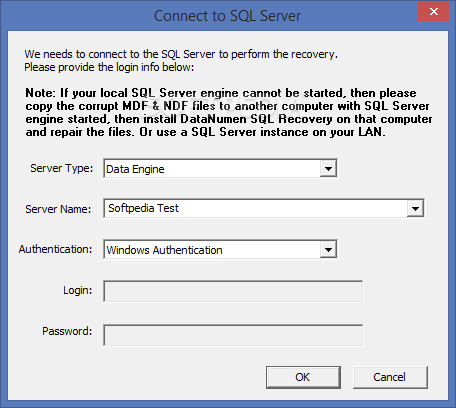
Task: Click the bold Note paragraph text
Action: (x=229, y=112)
